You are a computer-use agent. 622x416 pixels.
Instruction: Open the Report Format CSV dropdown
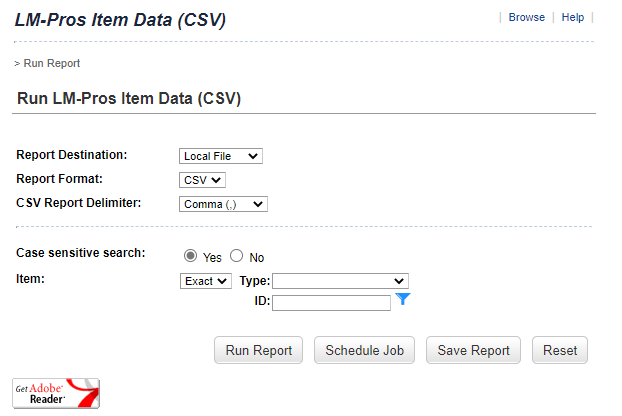click(203, 180)
